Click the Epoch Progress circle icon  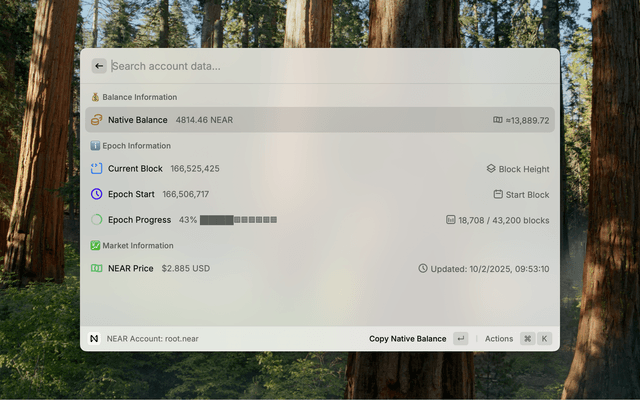(x=97, y=219)
